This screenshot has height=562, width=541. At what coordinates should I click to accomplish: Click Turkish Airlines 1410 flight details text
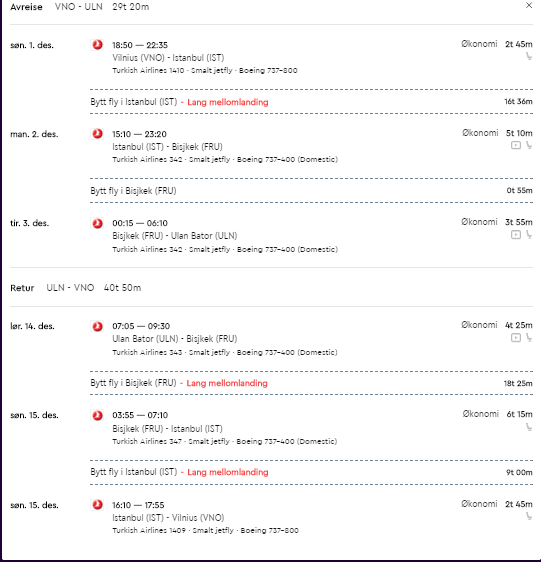pyautogui.click(x=205, y=70)
